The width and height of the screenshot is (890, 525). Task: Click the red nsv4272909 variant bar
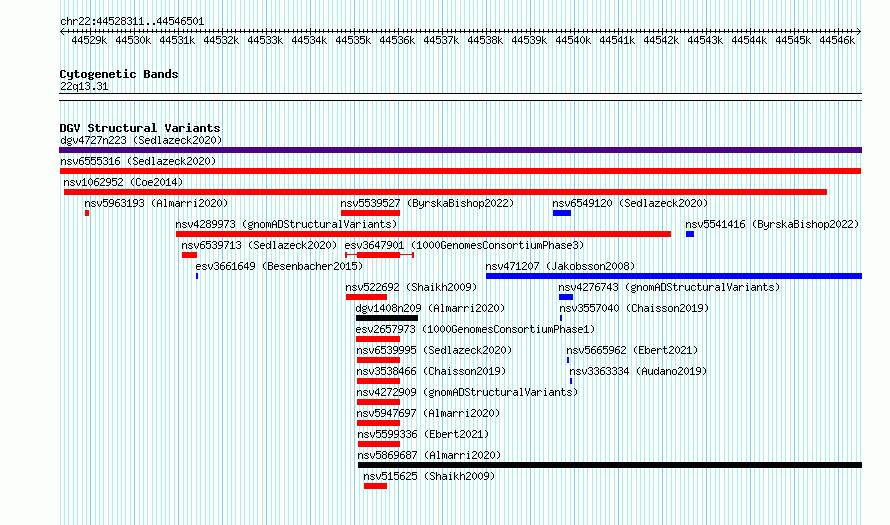pyautogui.click(x=379, y=402)
